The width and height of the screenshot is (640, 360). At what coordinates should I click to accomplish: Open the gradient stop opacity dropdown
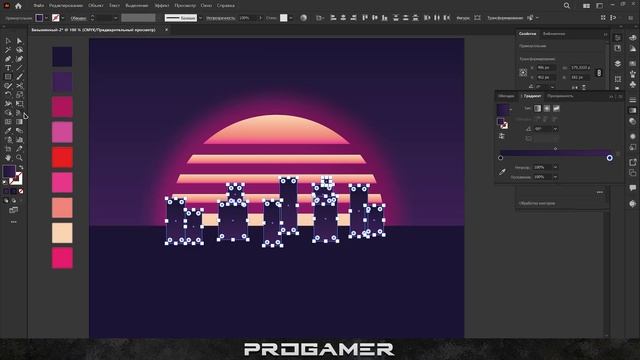coord(555,167)
